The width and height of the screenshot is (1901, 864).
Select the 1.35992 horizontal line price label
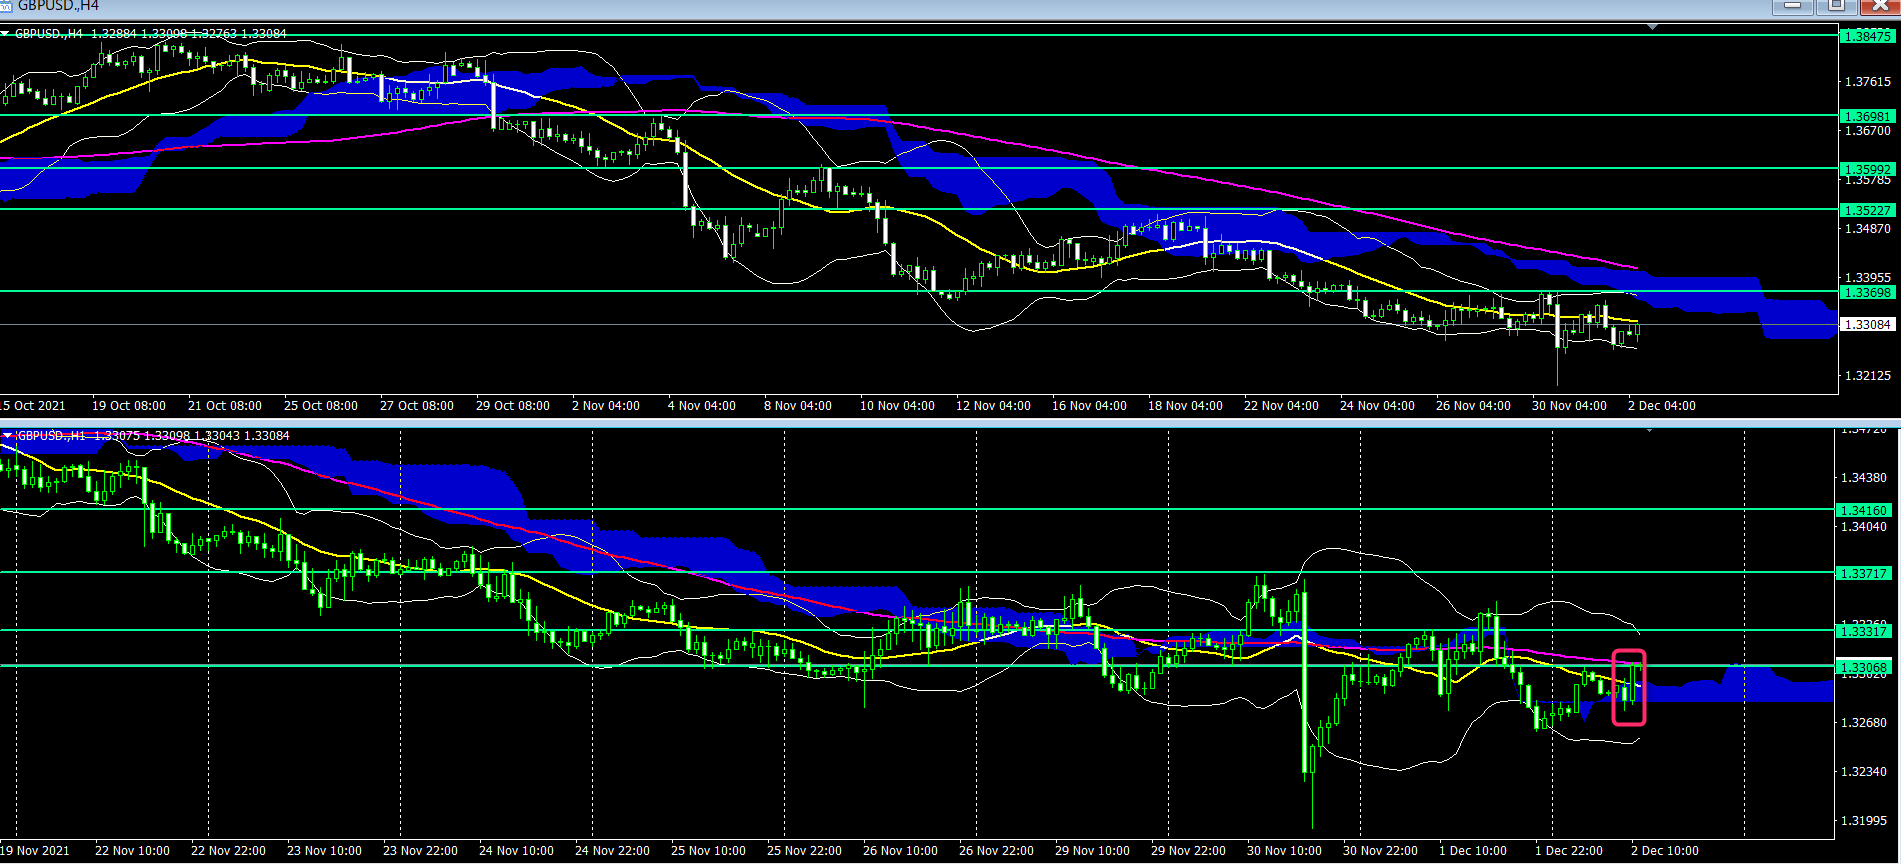click(1867, 169)
